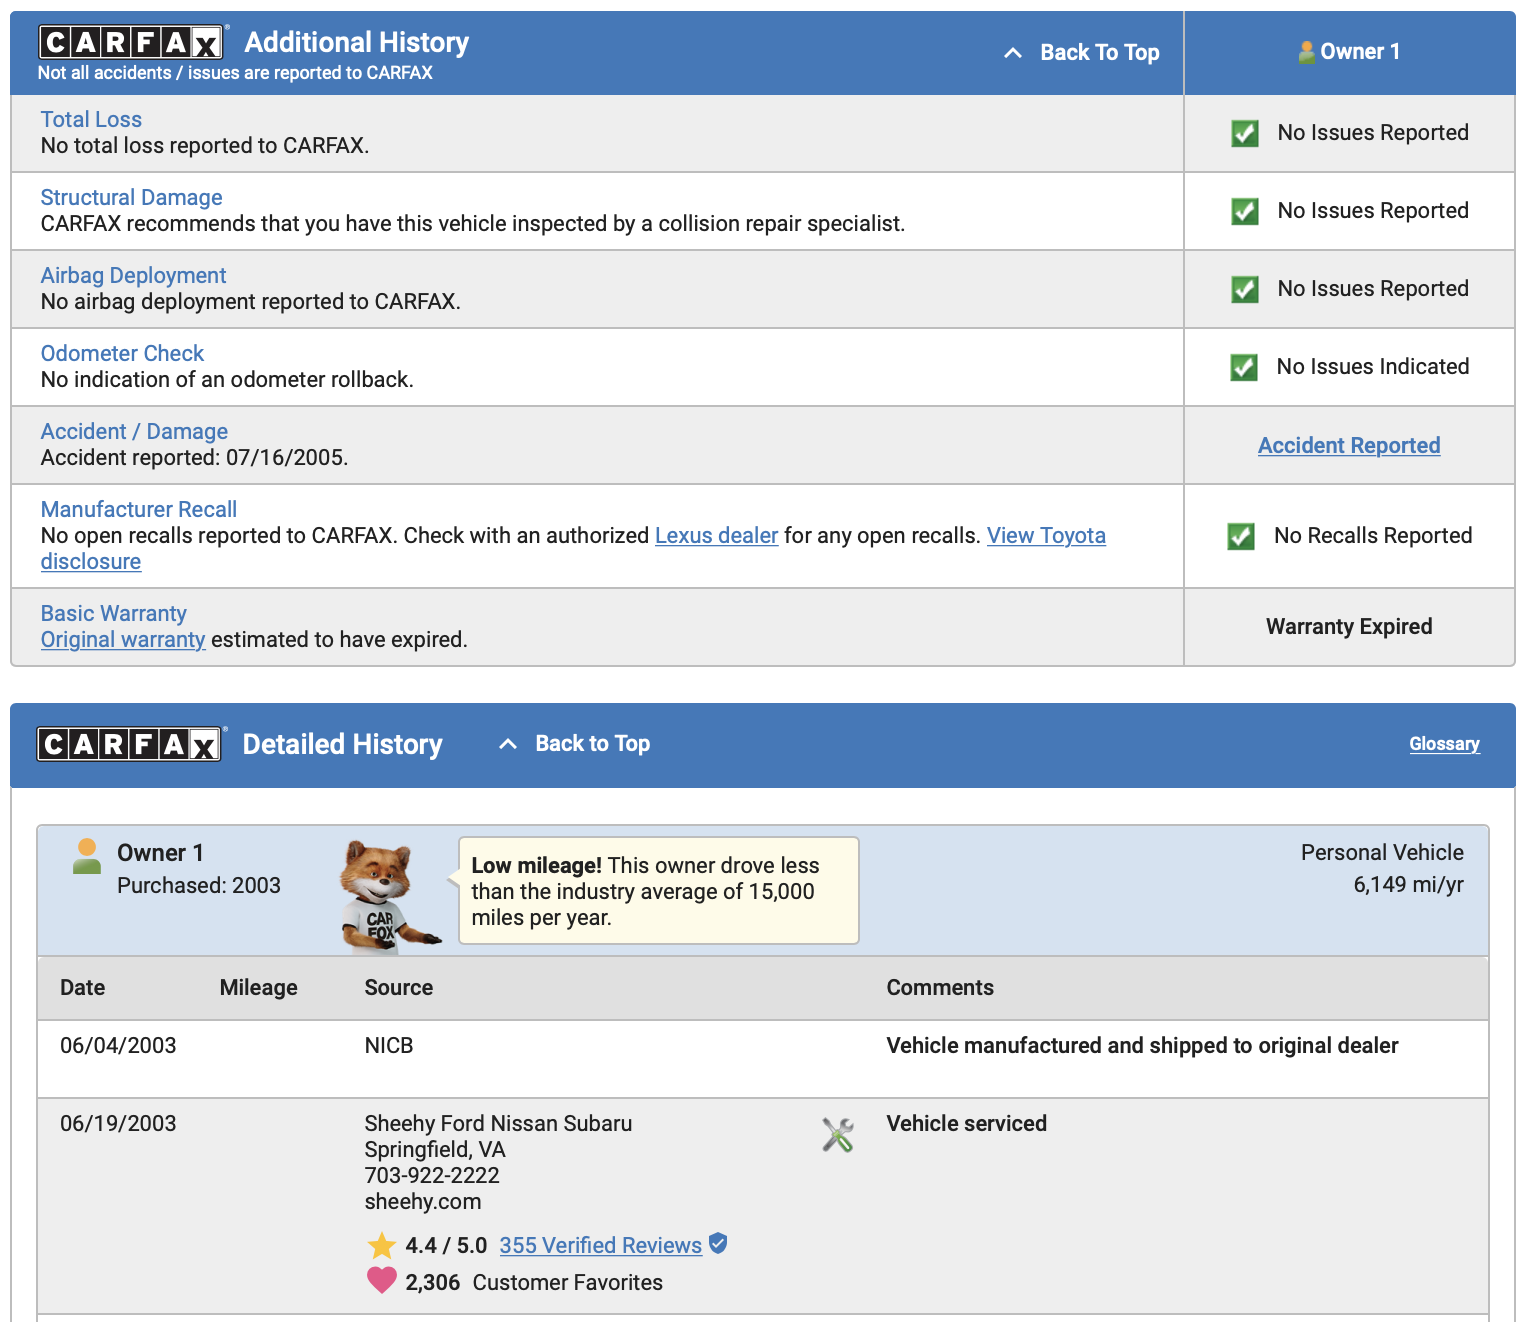Click the Warranty Expired status text
The image size is (1516, 1322).
(1349, 626)
